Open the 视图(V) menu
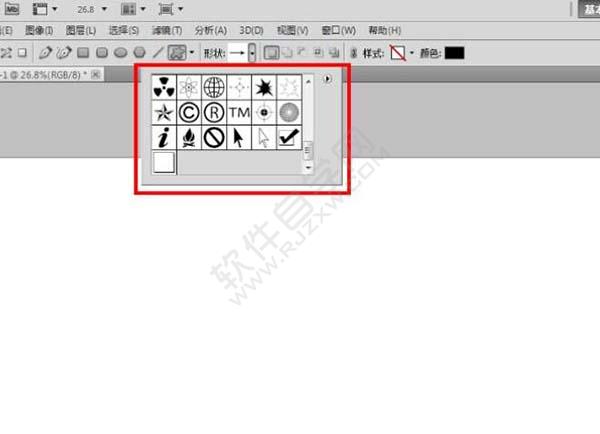600x434 pixels. pyautogui.click(x=293, y=30)
